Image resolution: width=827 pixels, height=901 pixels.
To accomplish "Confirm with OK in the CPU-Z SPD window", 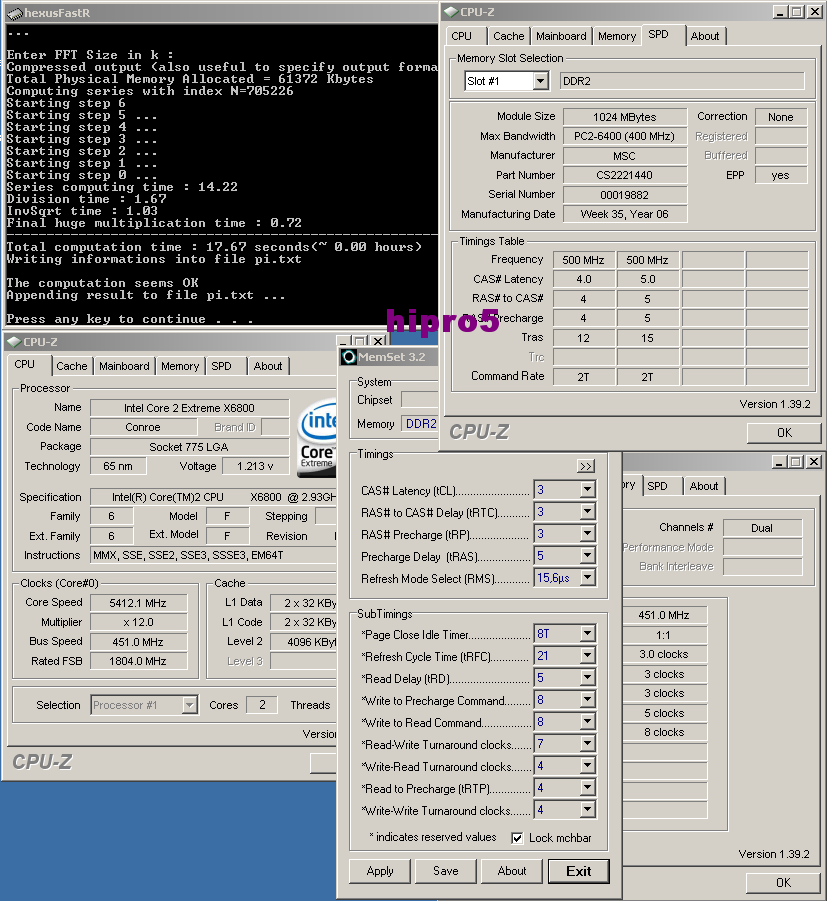I will [x=784, y=433].
